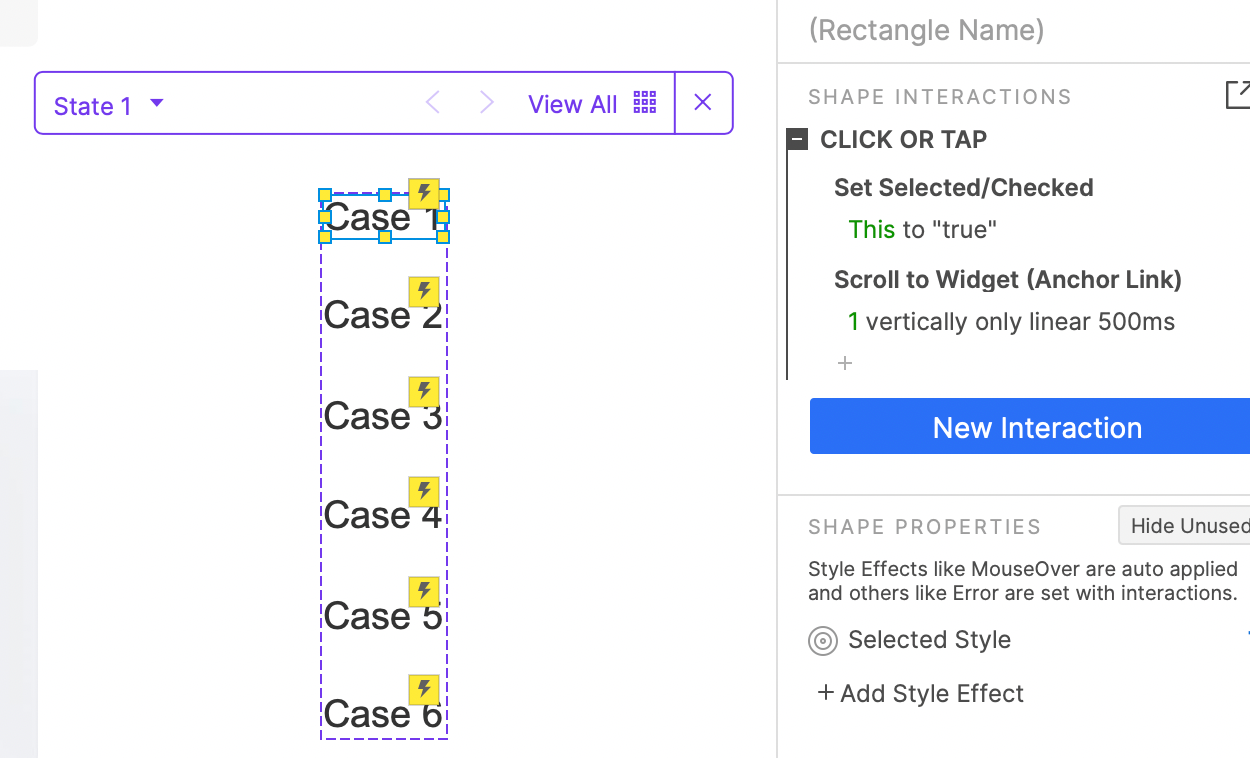Close the dynamic panel state editor
Image resolution: width=1250 pixels, height=758 pixels.
[703, 103]
